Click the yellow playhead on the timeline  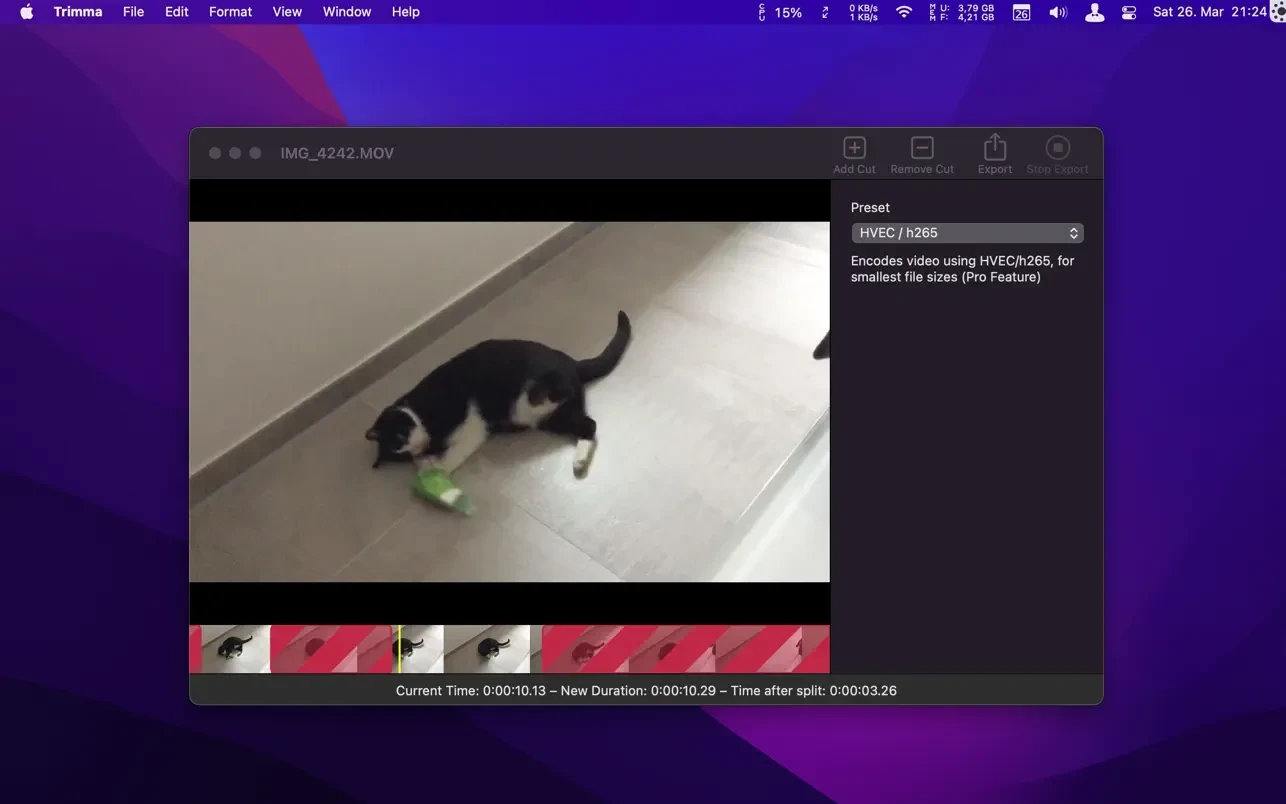[x=399, y=649]
